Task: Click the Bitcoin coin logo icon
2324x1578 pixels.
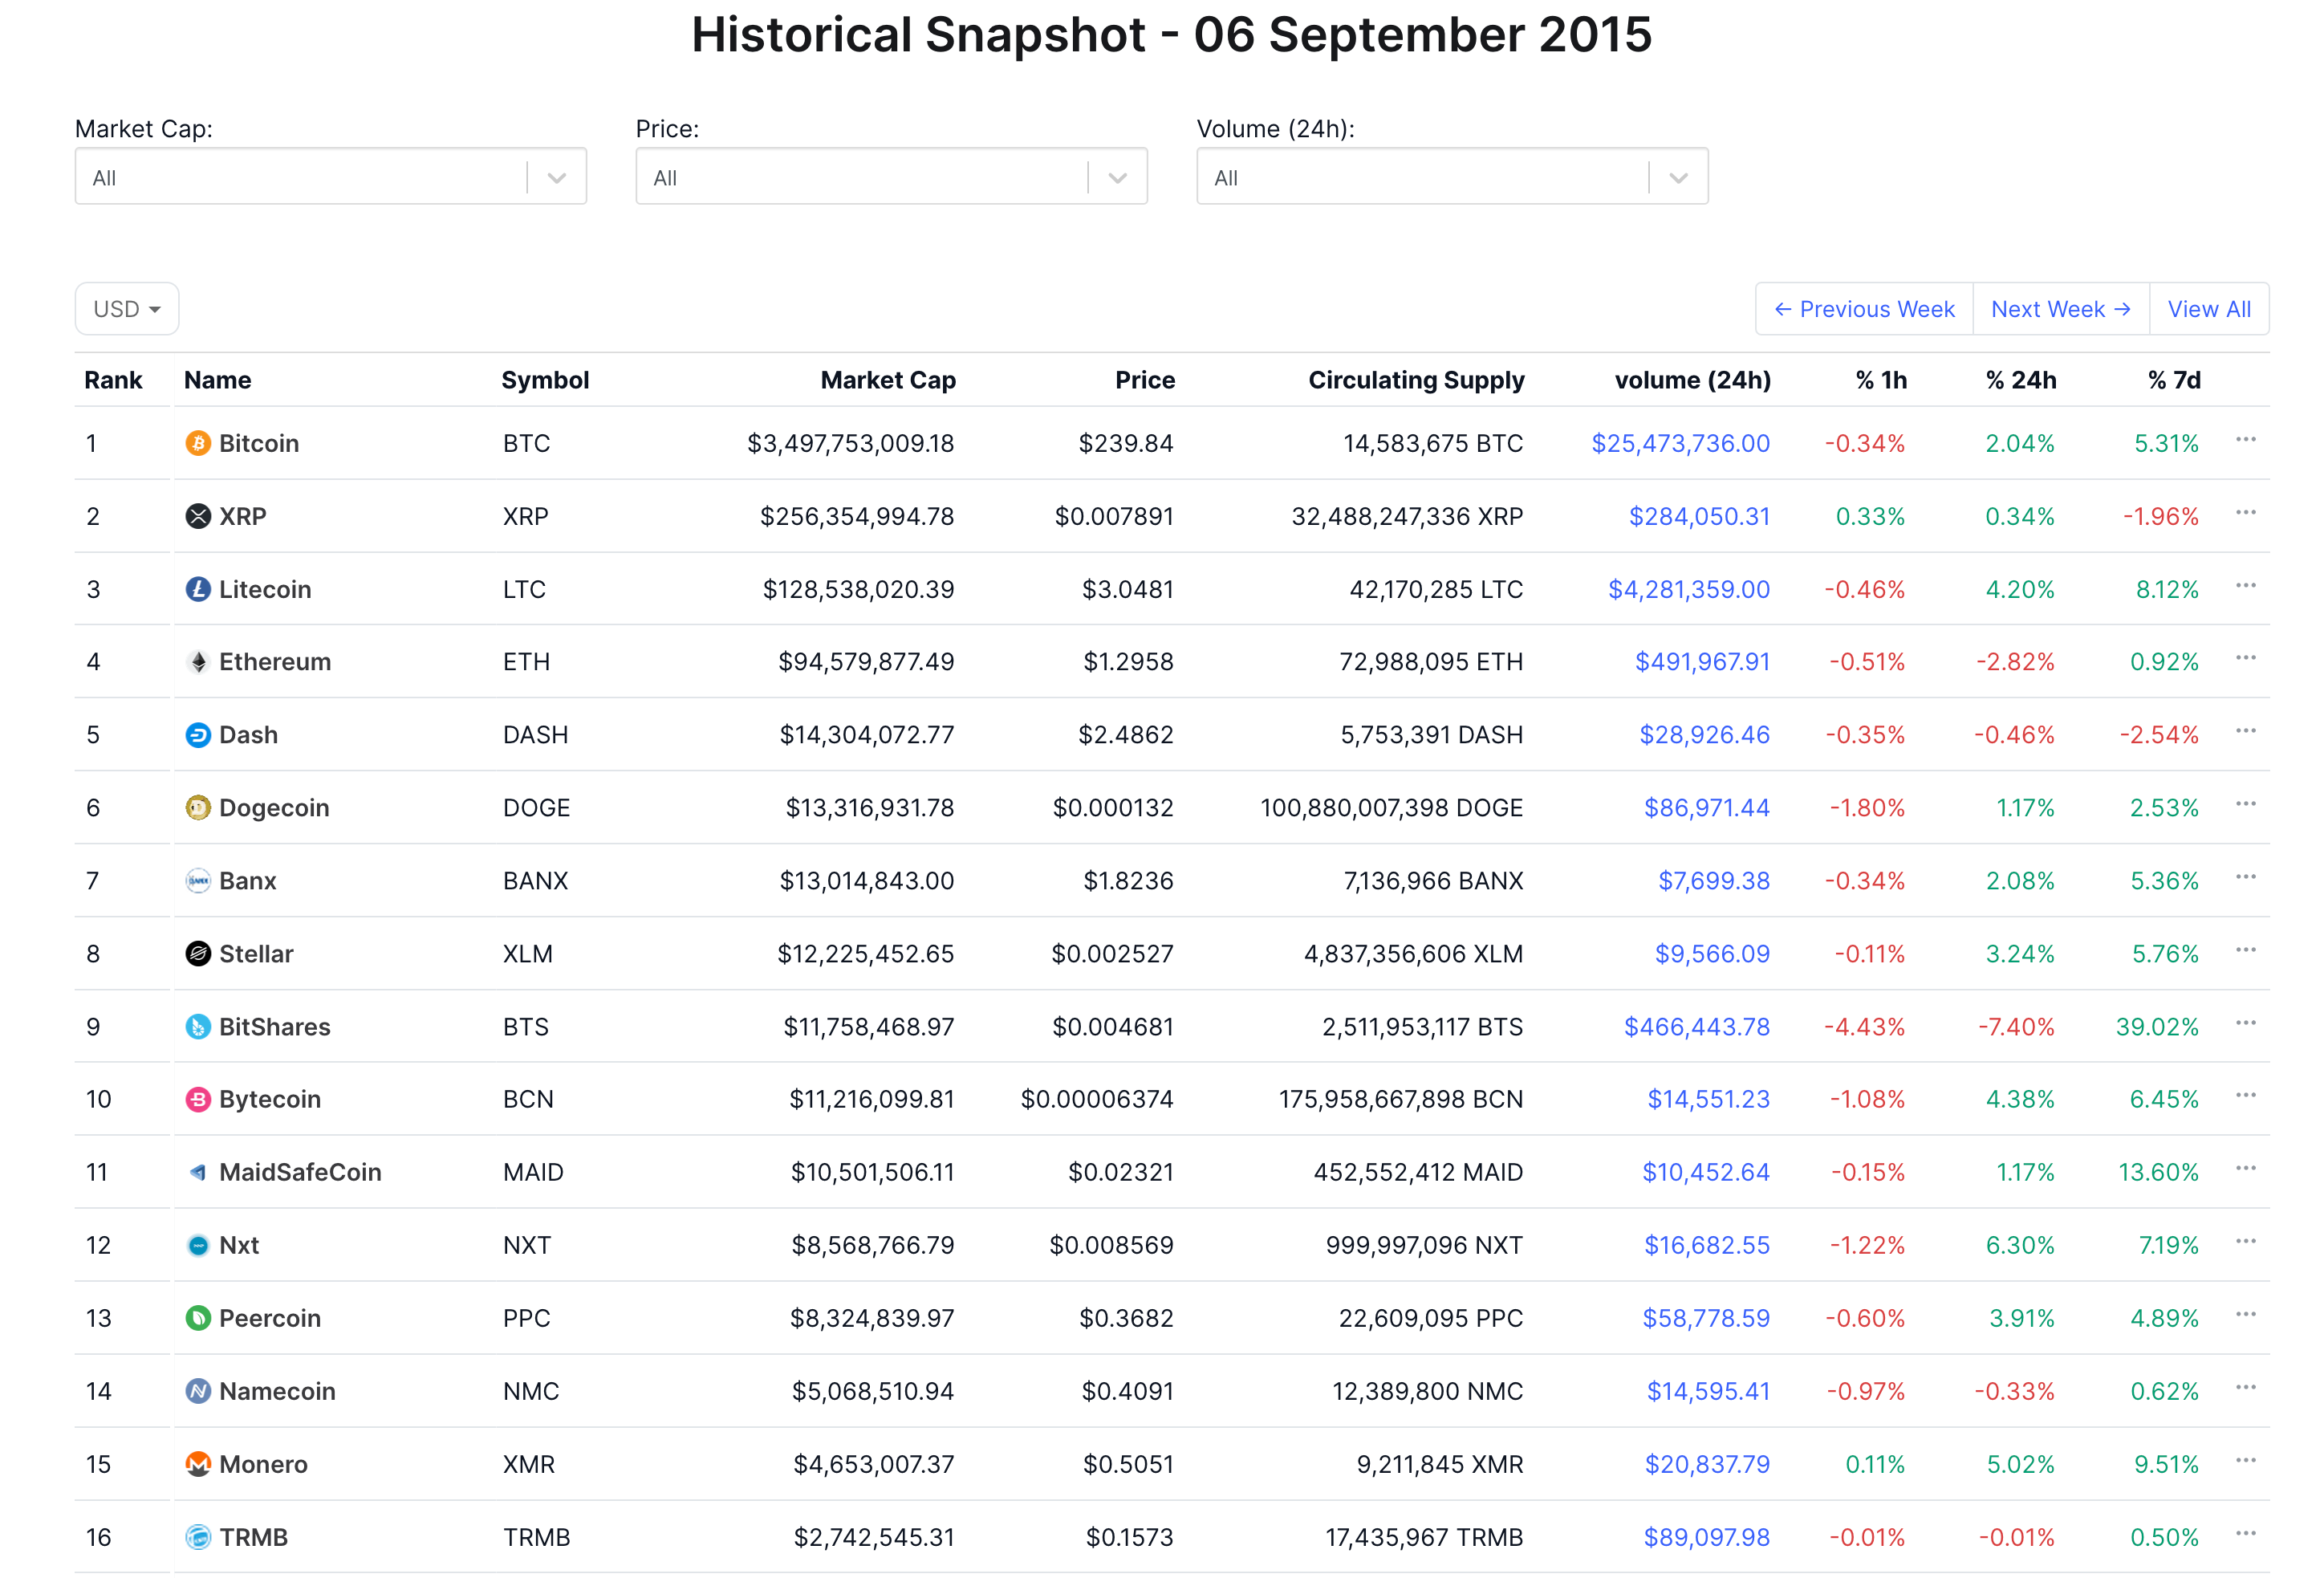Action: (198, 443)
